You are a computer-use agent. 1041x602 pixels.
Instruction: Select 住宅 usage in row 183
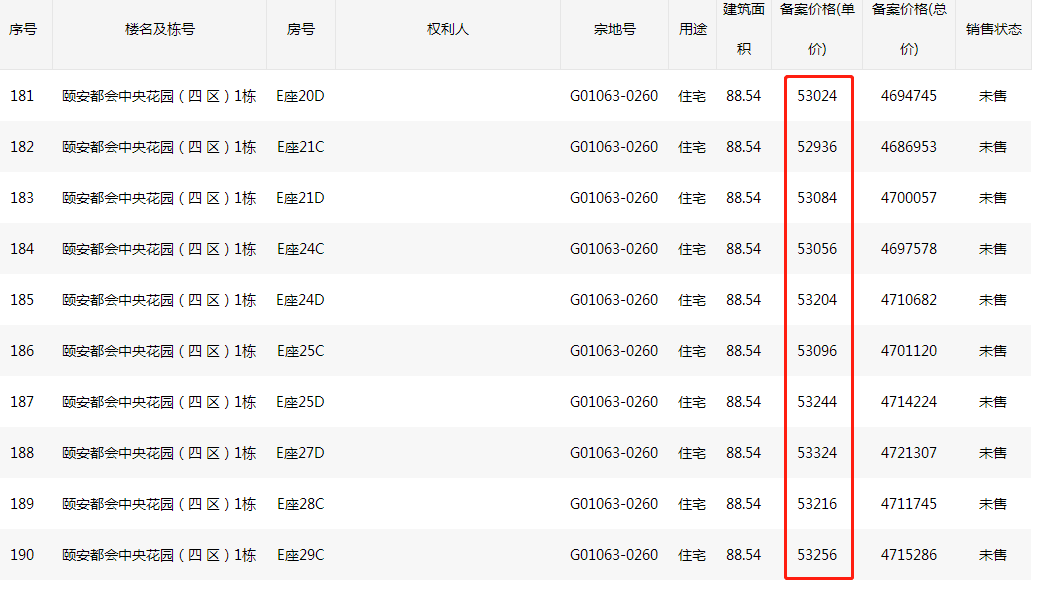692,198
